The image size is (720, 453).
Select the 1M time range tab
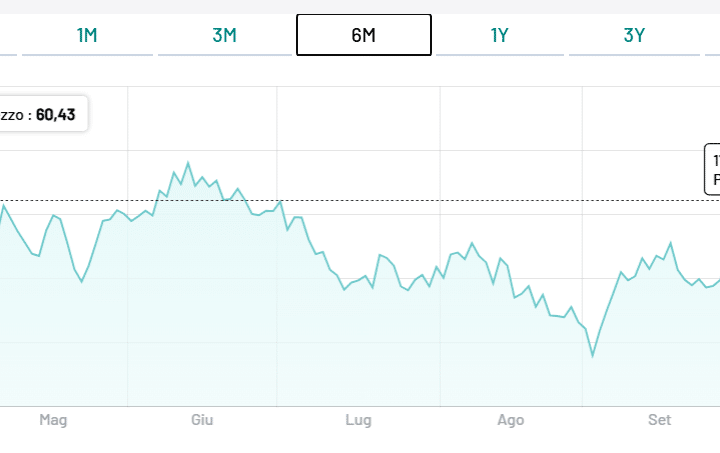coord(87,36)
